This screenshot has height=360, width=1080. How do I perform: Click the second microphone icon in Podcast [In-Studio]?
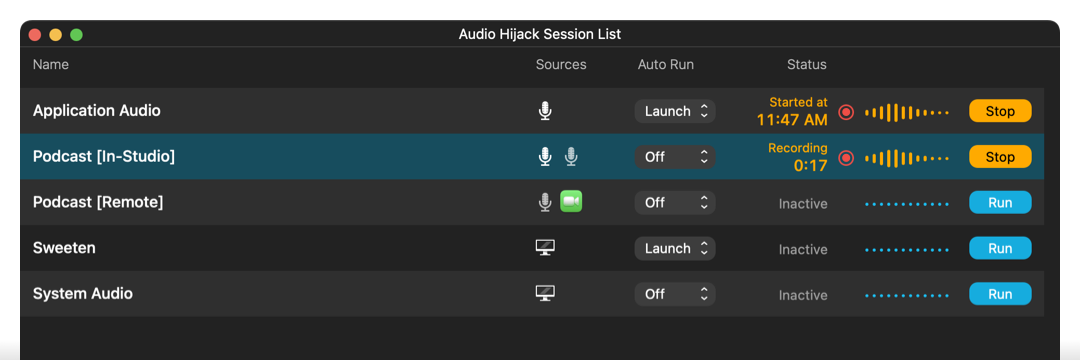tap(571, 157)
